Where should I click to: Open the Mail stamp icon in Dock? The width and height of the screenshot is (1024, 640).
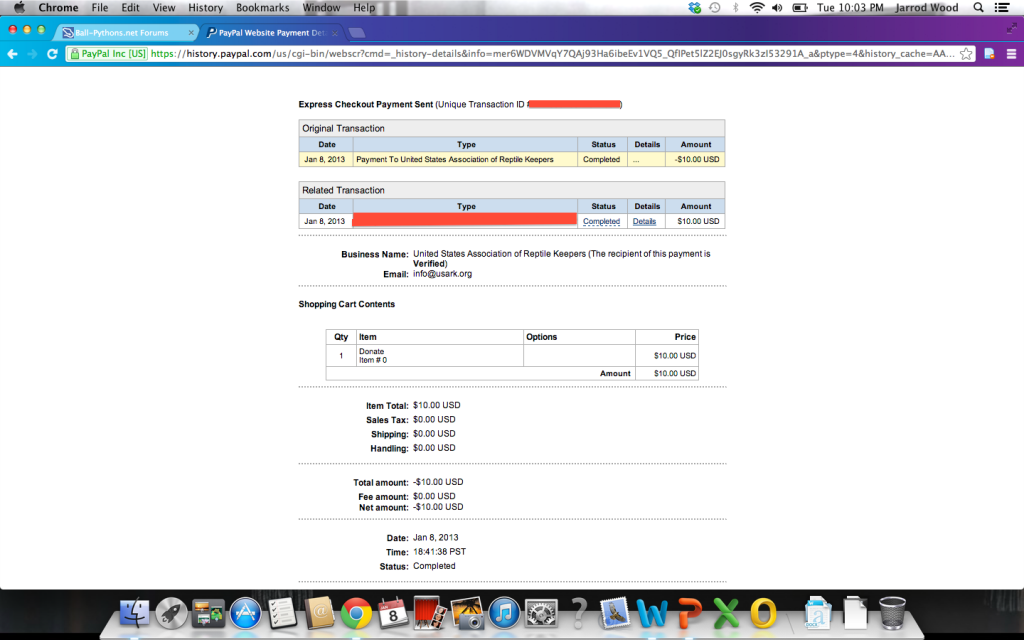(615, 613)
